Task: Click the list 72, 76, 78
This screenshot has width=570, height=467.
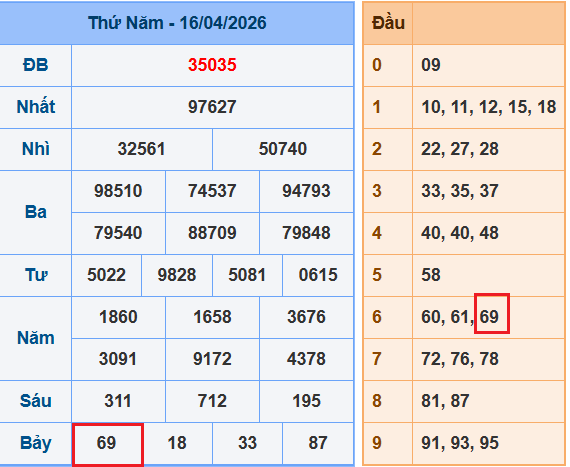Action: tap(460, 359)
